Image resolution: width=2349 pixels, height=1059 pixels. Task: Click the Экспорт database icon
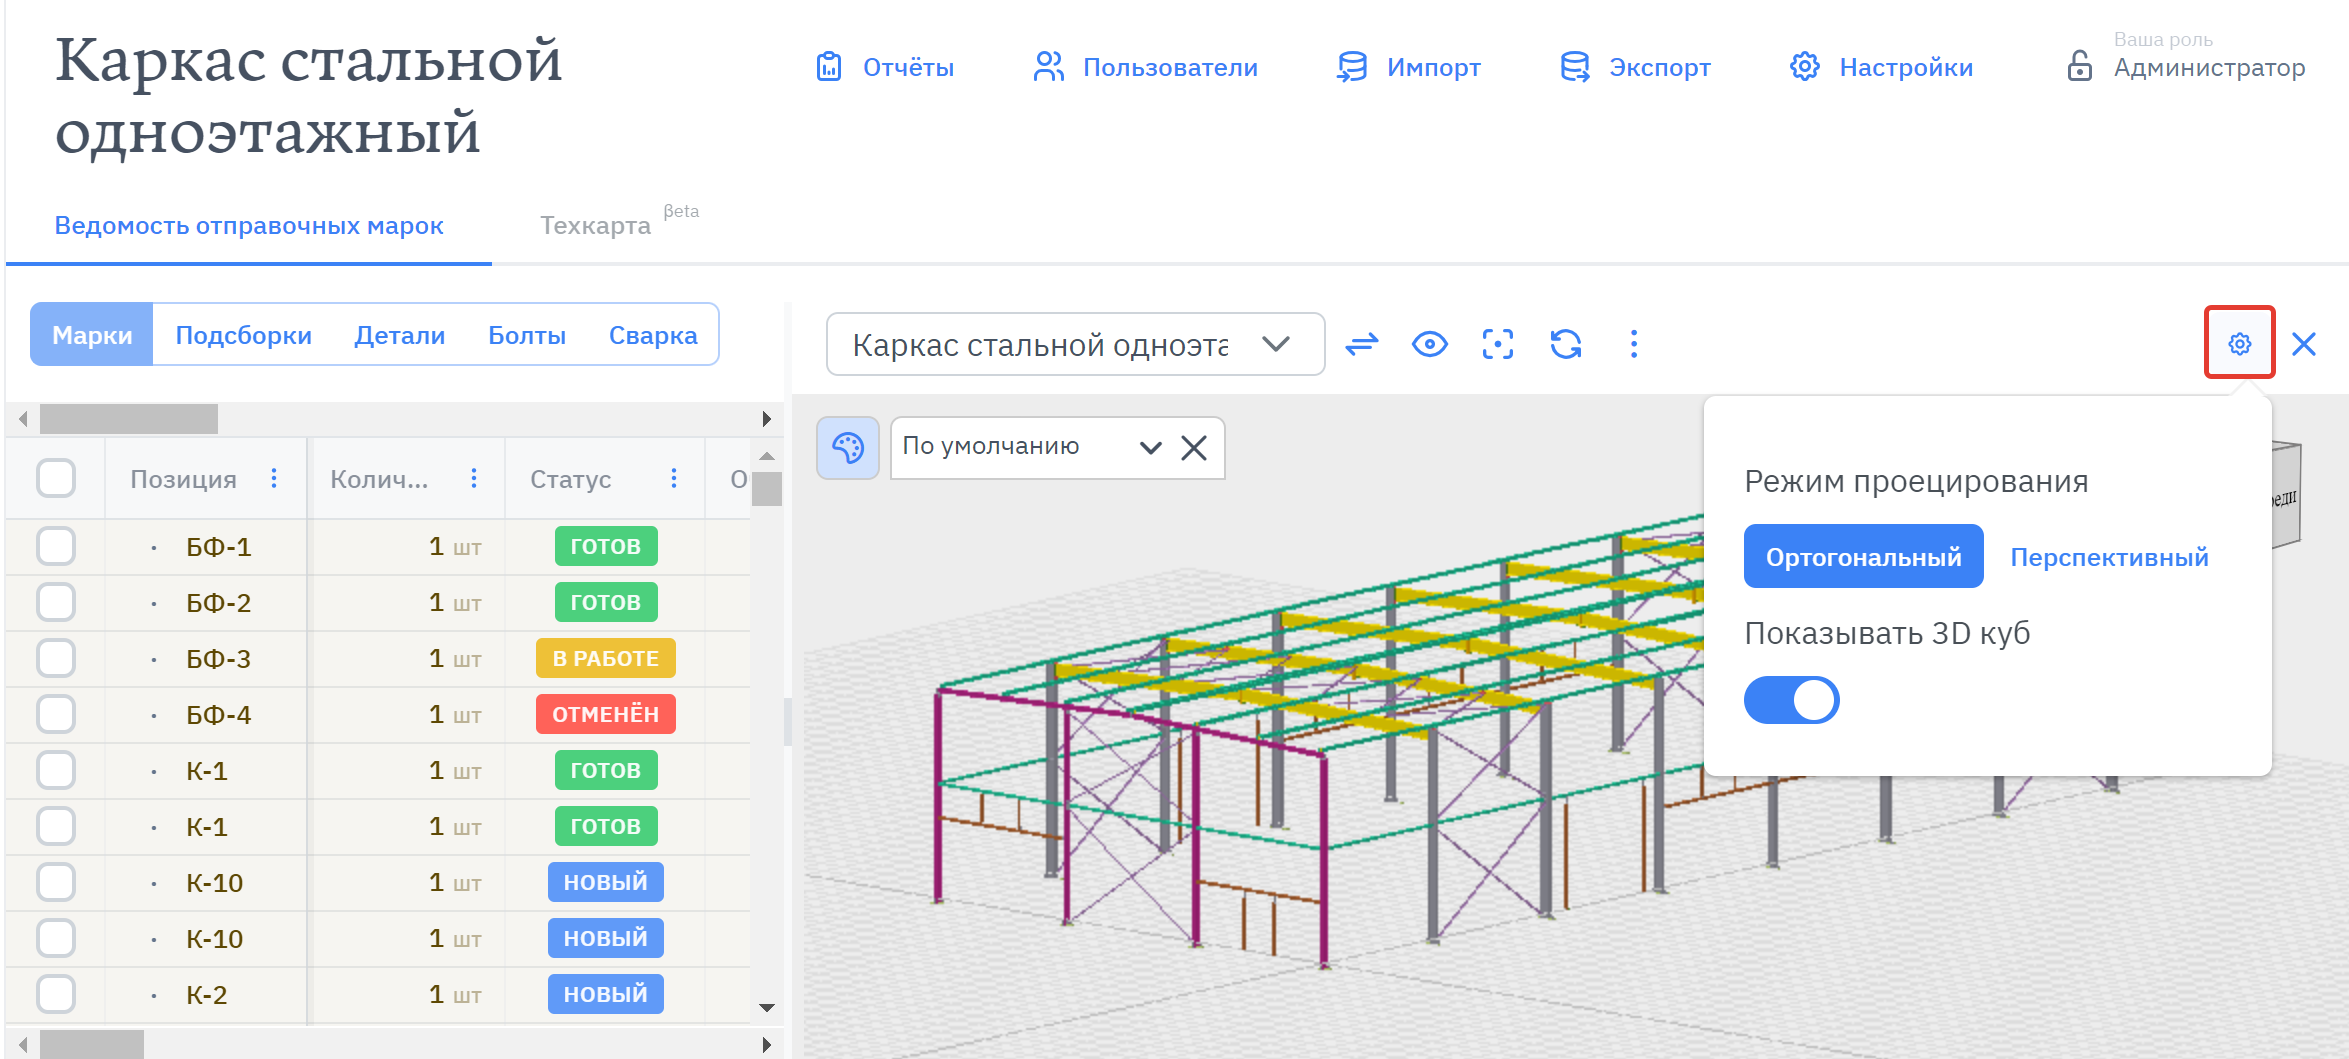point(1575,67)
